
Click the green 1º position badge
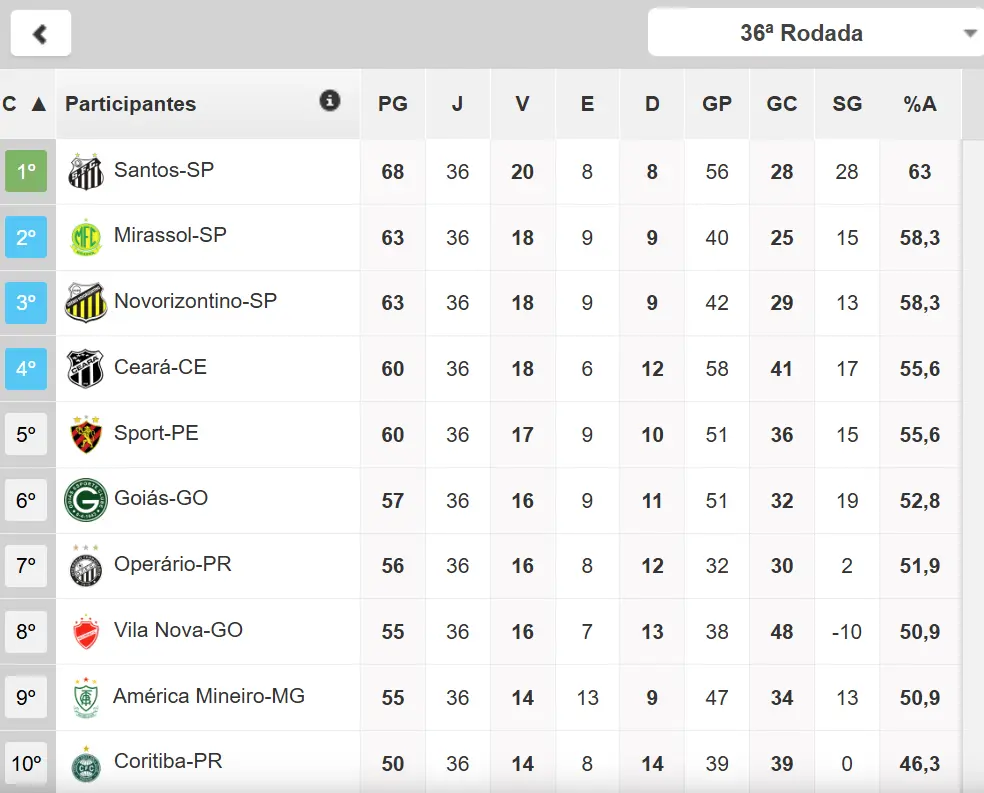click(x=26, y=171)
